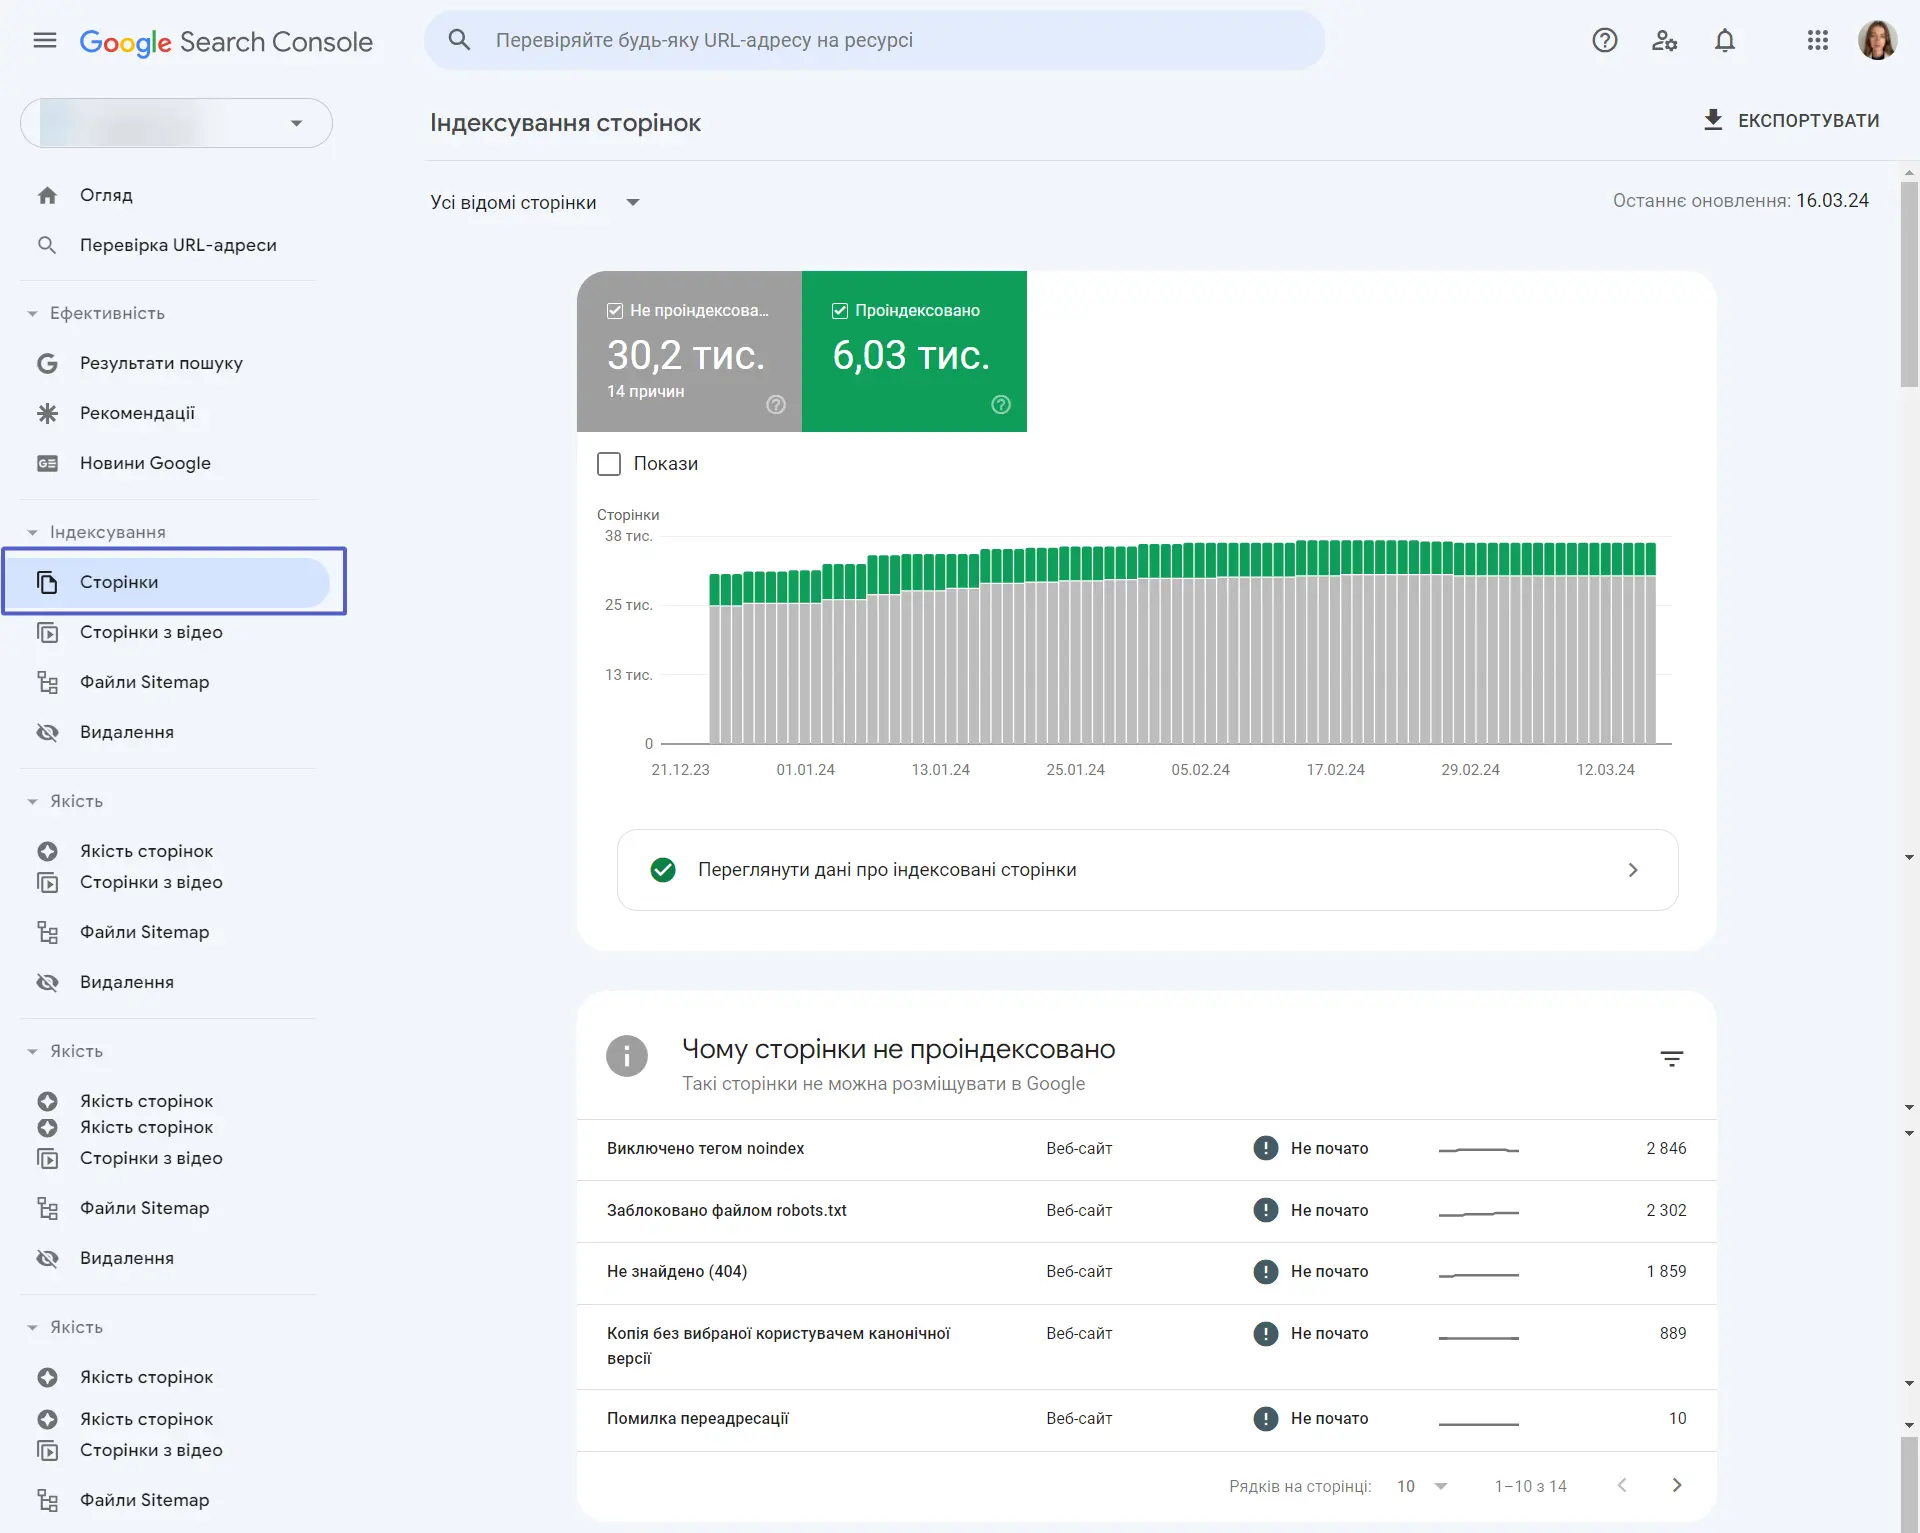Click the Огляд home icon
The height and width of the screenshot is (1533, 1920).
click(x=47, y=195)
